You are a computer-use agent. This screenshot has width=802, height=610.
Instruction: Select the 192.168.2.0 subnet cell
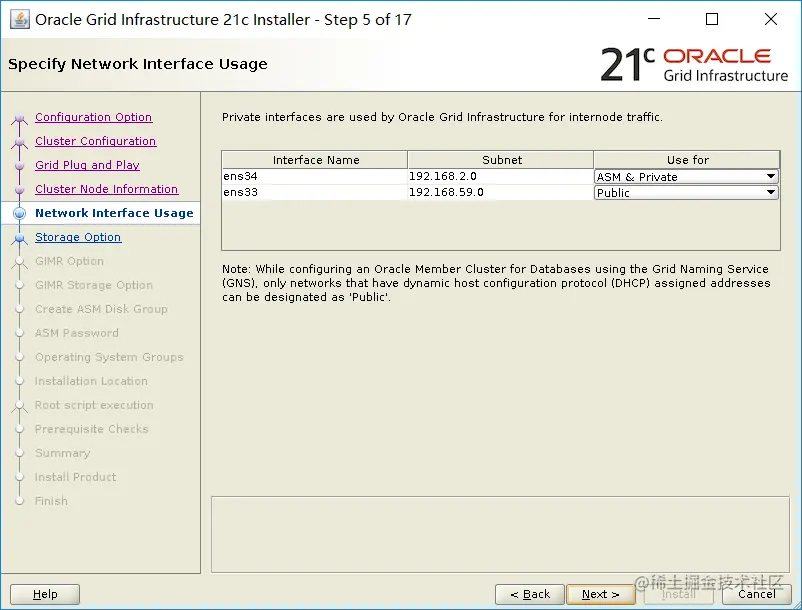500,176
